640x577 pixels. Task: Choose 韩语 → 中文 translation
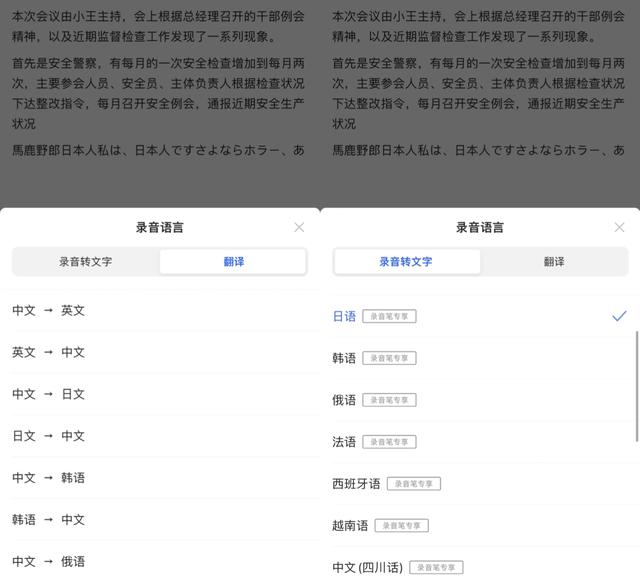(160, 519)
